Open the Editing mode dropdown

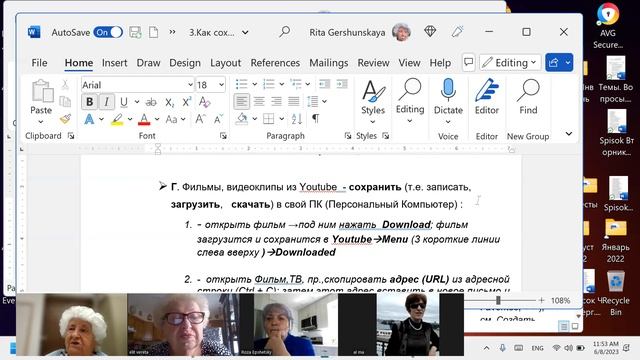510,62
